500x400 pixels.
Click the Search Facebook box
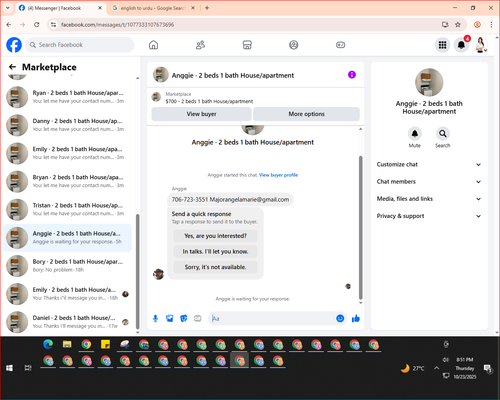80,45
